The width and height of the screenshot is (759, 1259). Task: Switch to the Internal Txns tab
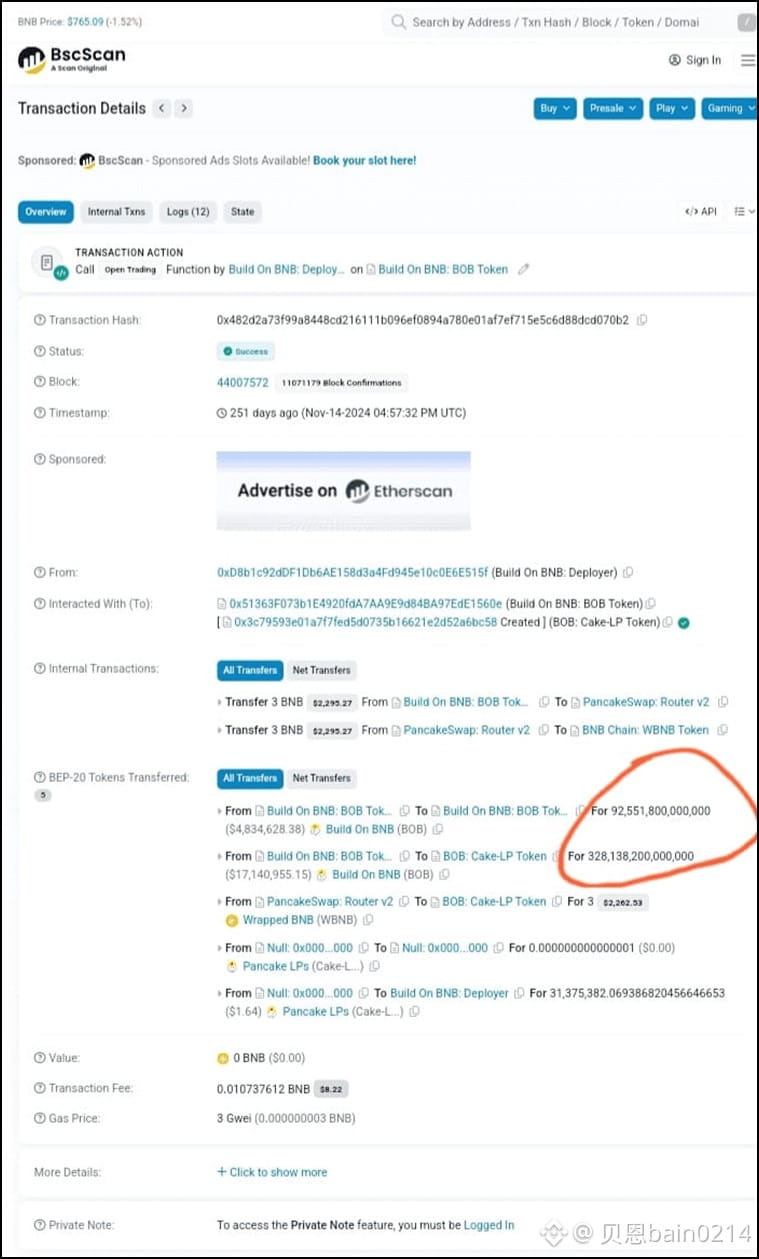click(x=116, y=211)
